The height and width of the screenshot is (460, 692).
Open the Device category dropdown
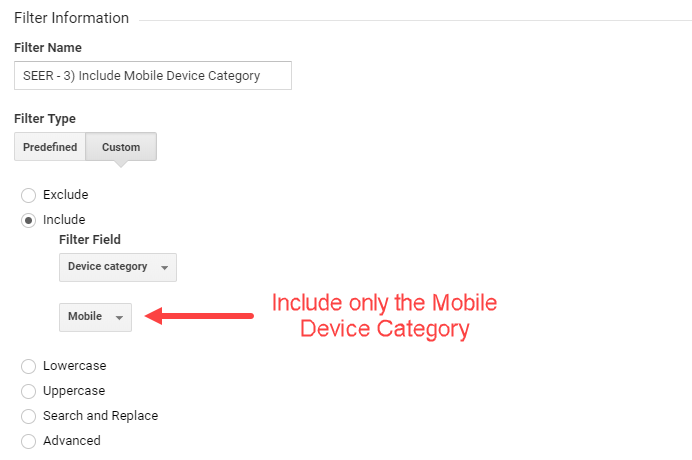pyautogui.click(x=117, y=267)
